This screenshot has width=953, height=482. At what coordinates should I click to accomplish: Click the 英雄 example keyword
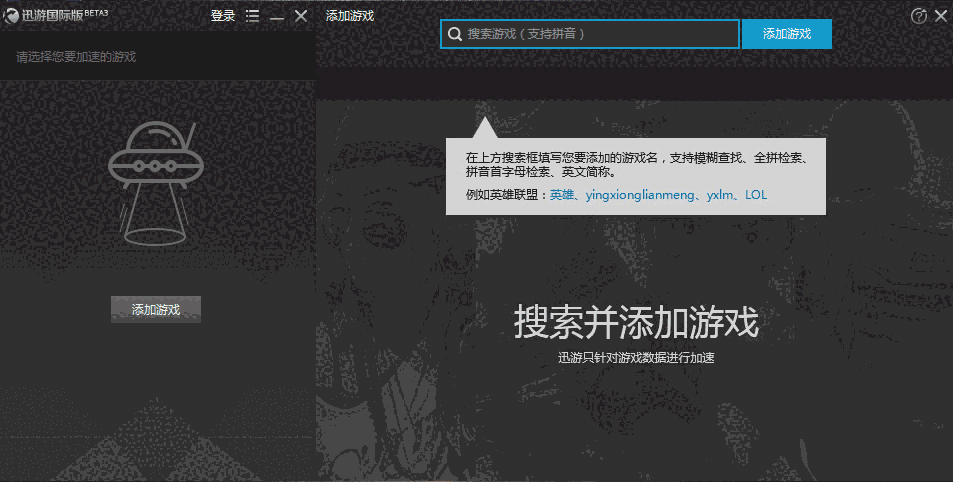(x=562, y=195)
